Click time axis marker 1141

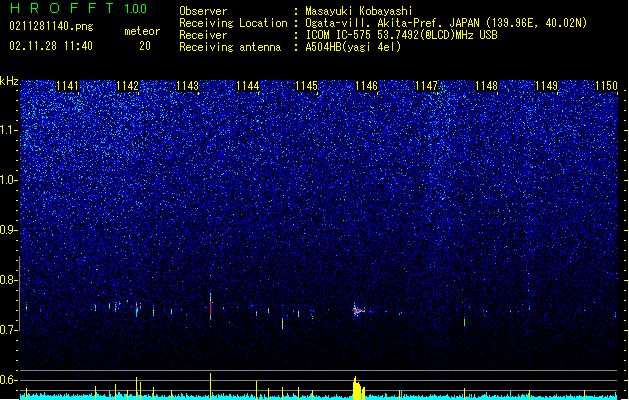click(x=67, y=86)
